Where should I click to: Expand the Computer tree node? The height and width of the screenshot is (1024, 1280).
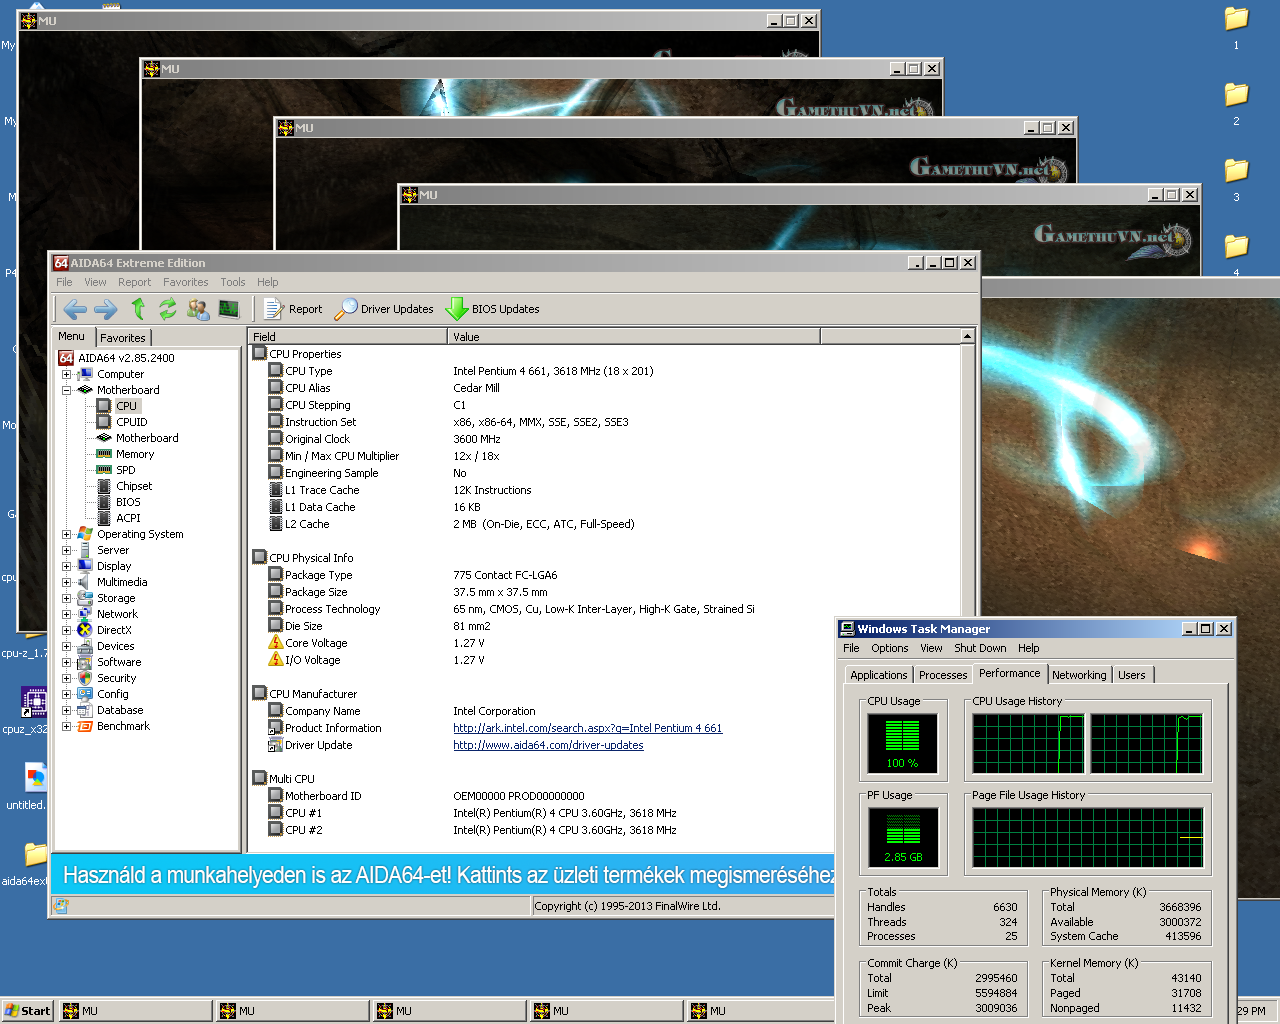tap(66, 374)
